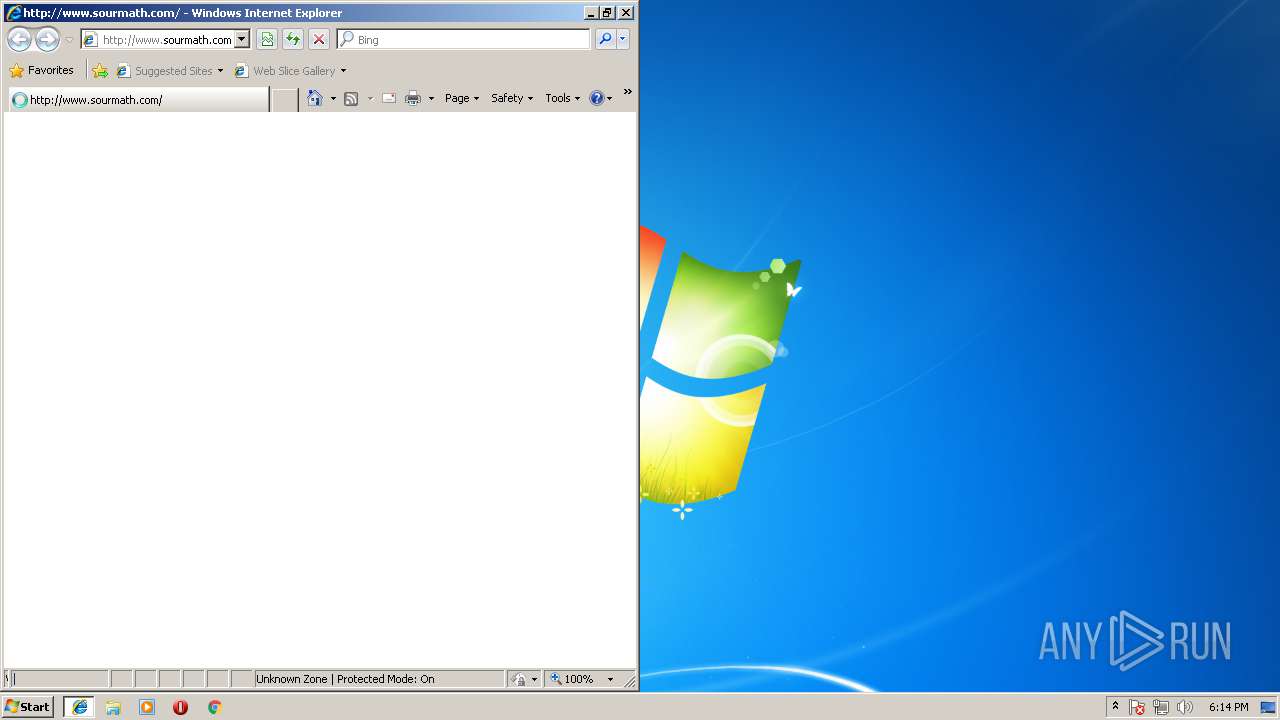Image resolution: width=1280 pixels, height=720 pixels.
Task: Open the recent pages dropdown arrow
Action: click(x=69, y=40)
